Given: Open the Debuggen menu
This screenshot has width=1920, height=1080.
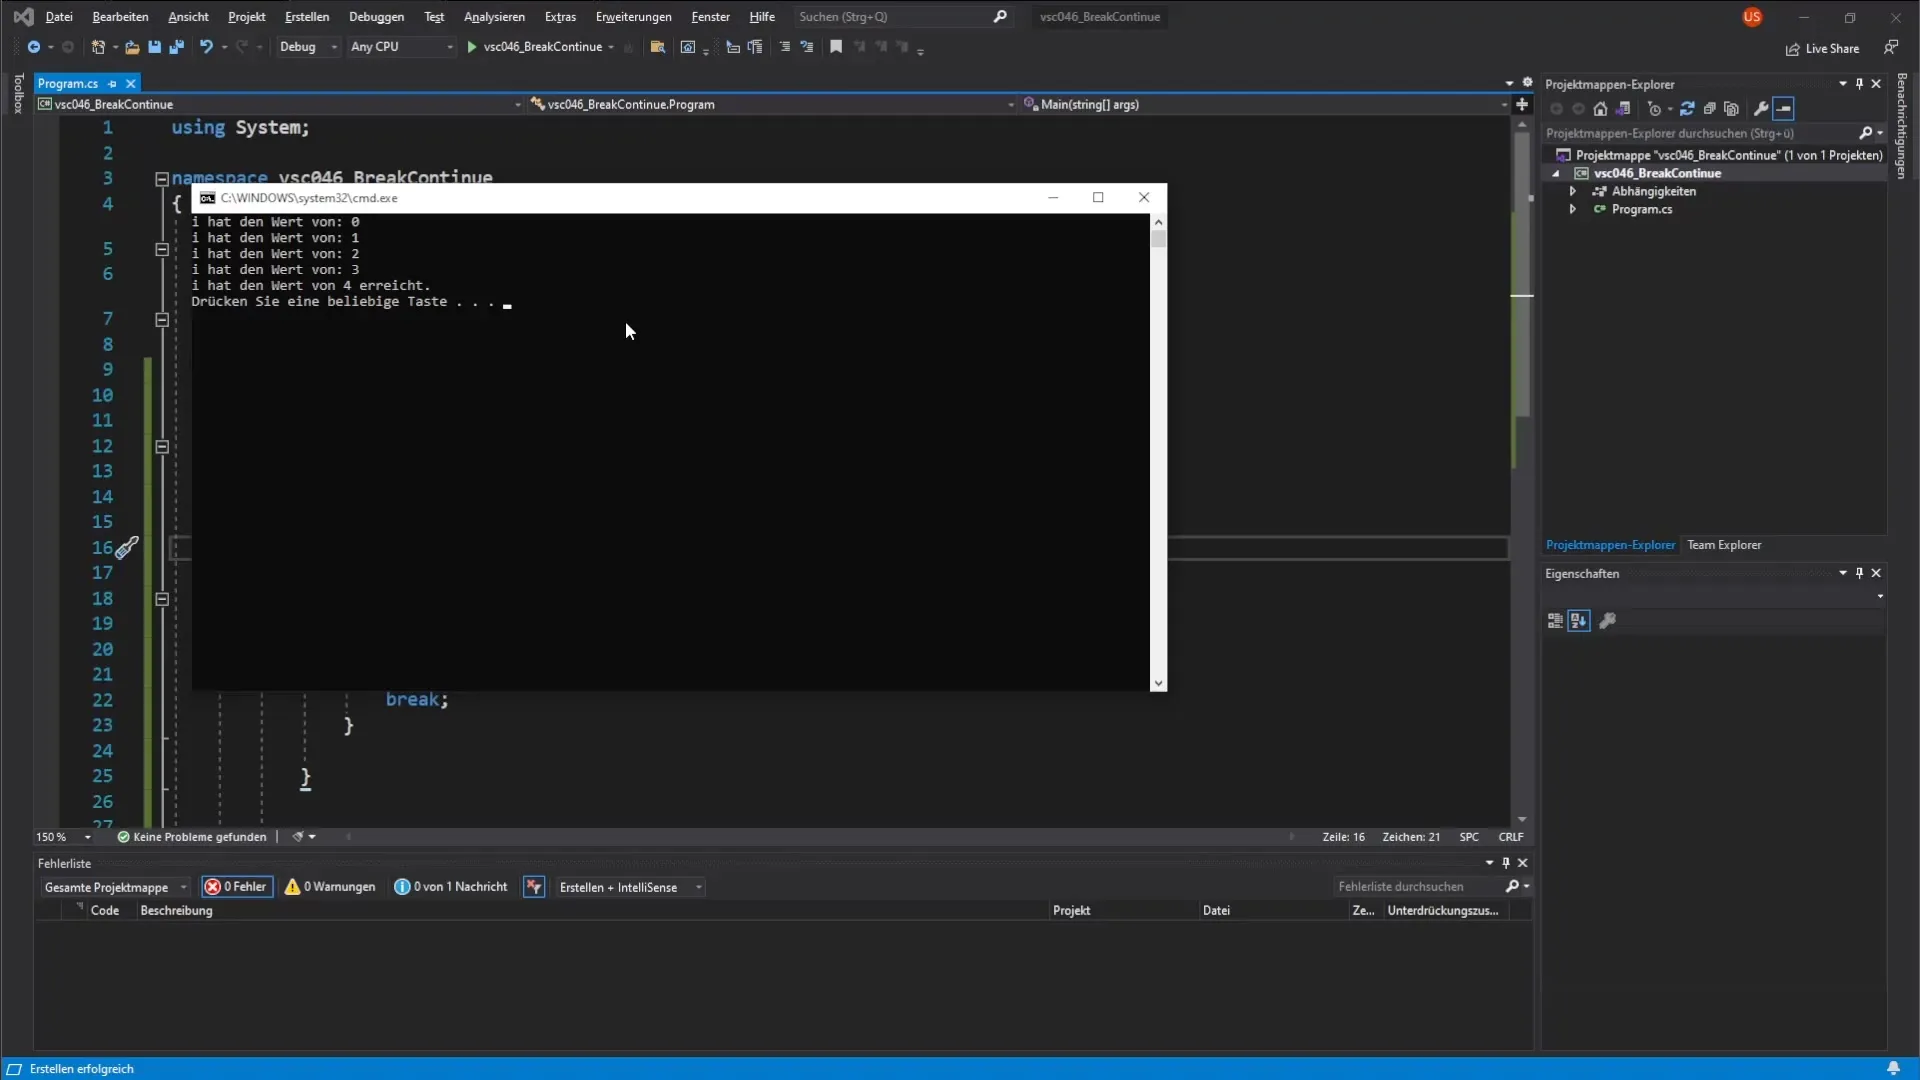Looking at the screenshot, I should coord(377,17).
